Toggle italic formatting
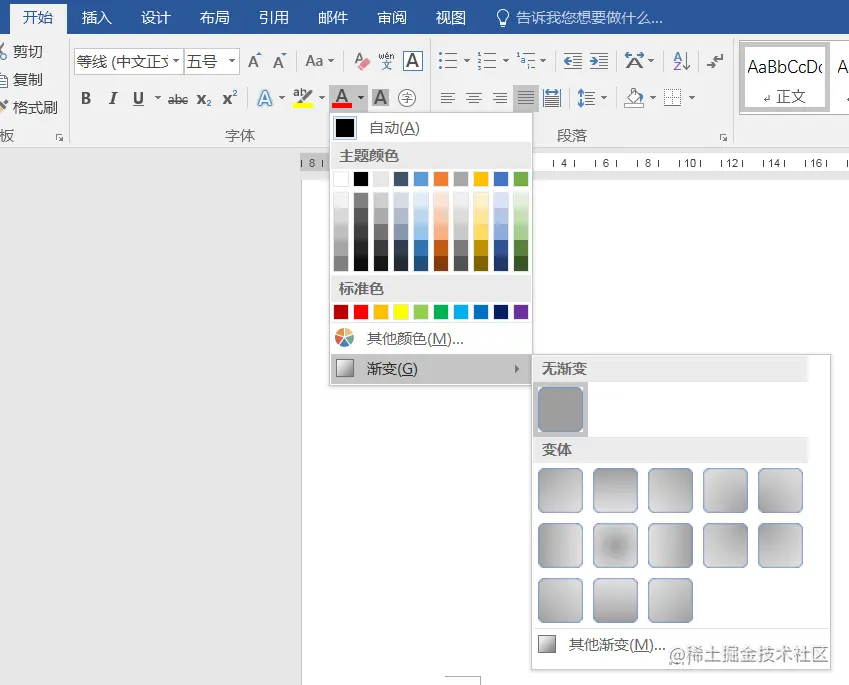The height and width of the screenshot is (685, 849). 113,99
